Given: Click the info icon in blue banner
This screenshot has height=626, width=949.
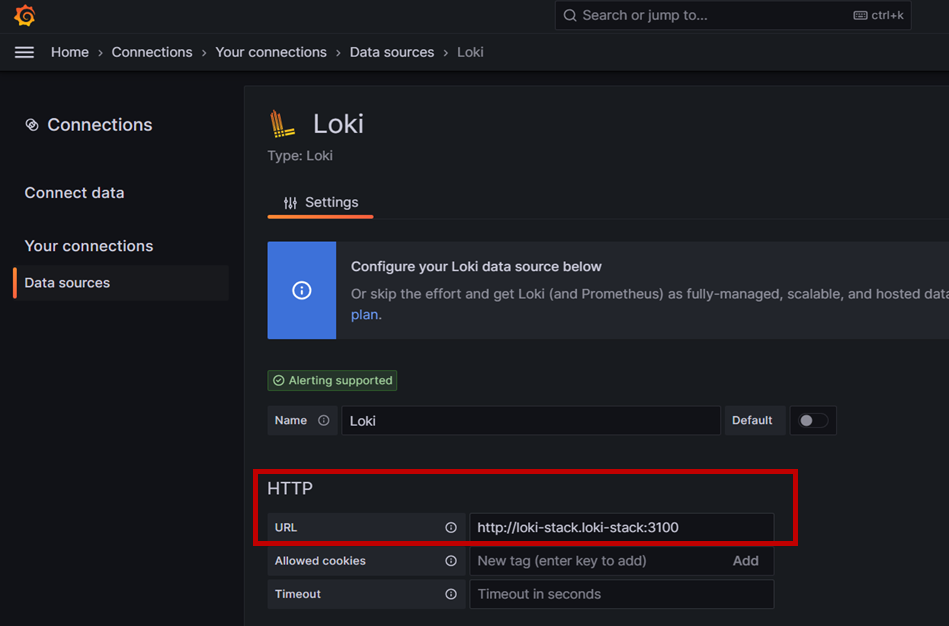Looking at the screenshot, I should point(301,291).
